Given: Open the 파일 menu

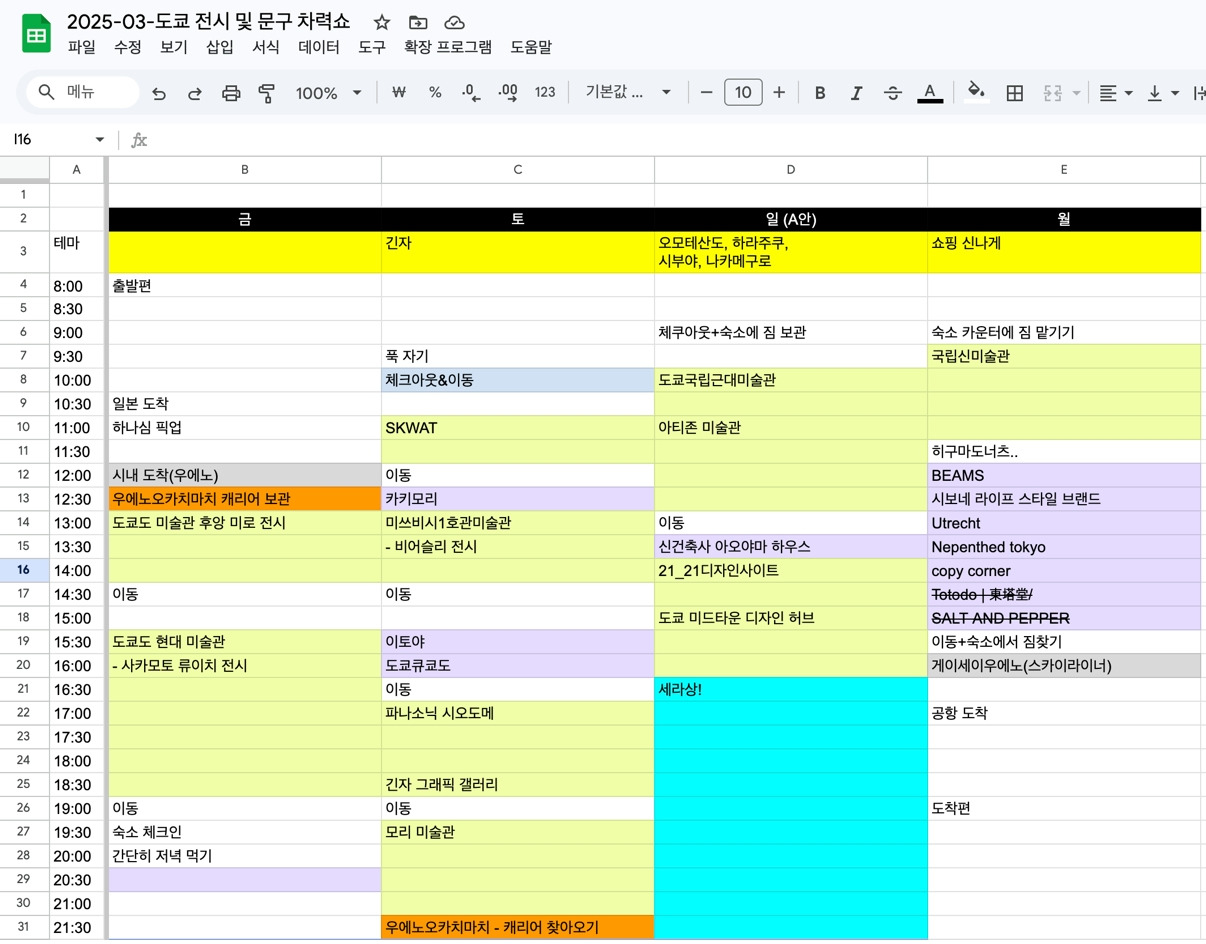Looking at the screenshot, I should click(82, 47).
